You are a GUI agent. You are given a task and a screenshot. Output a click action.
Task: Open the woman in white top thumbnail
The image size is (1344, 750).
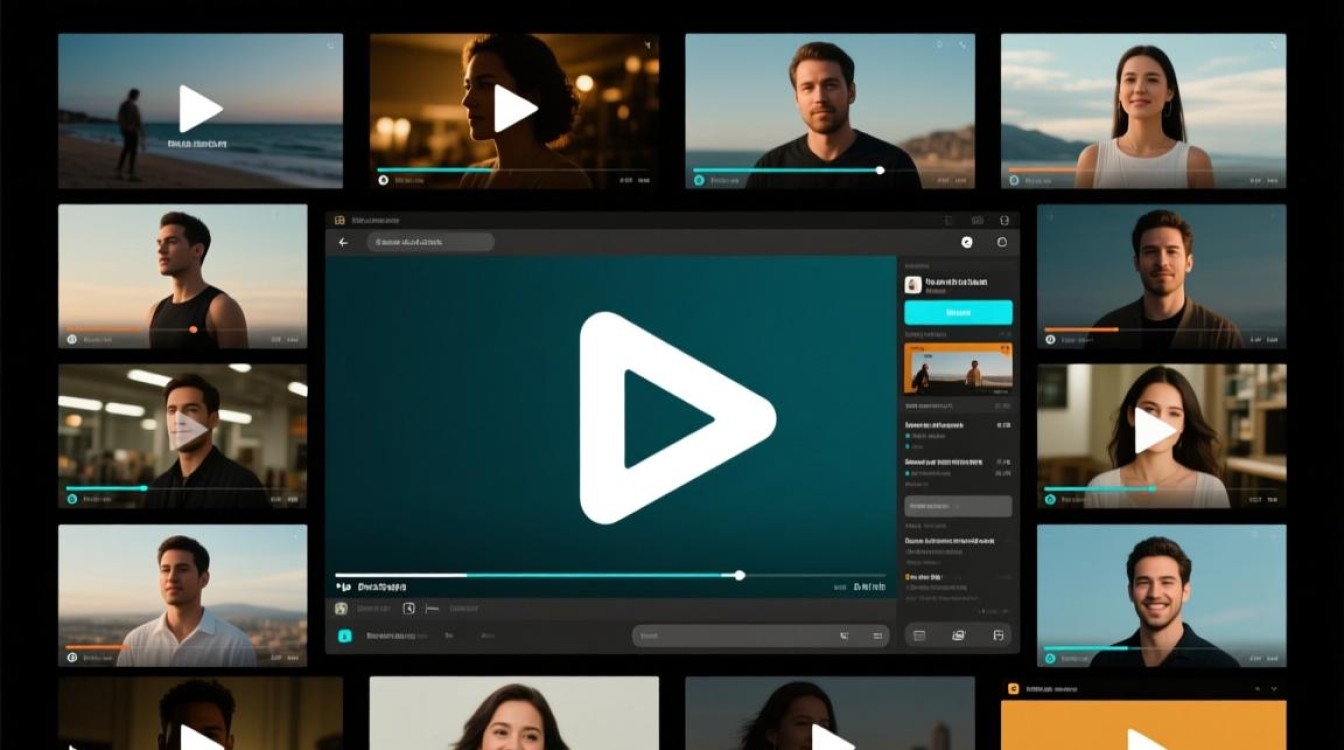[1143, 111]
